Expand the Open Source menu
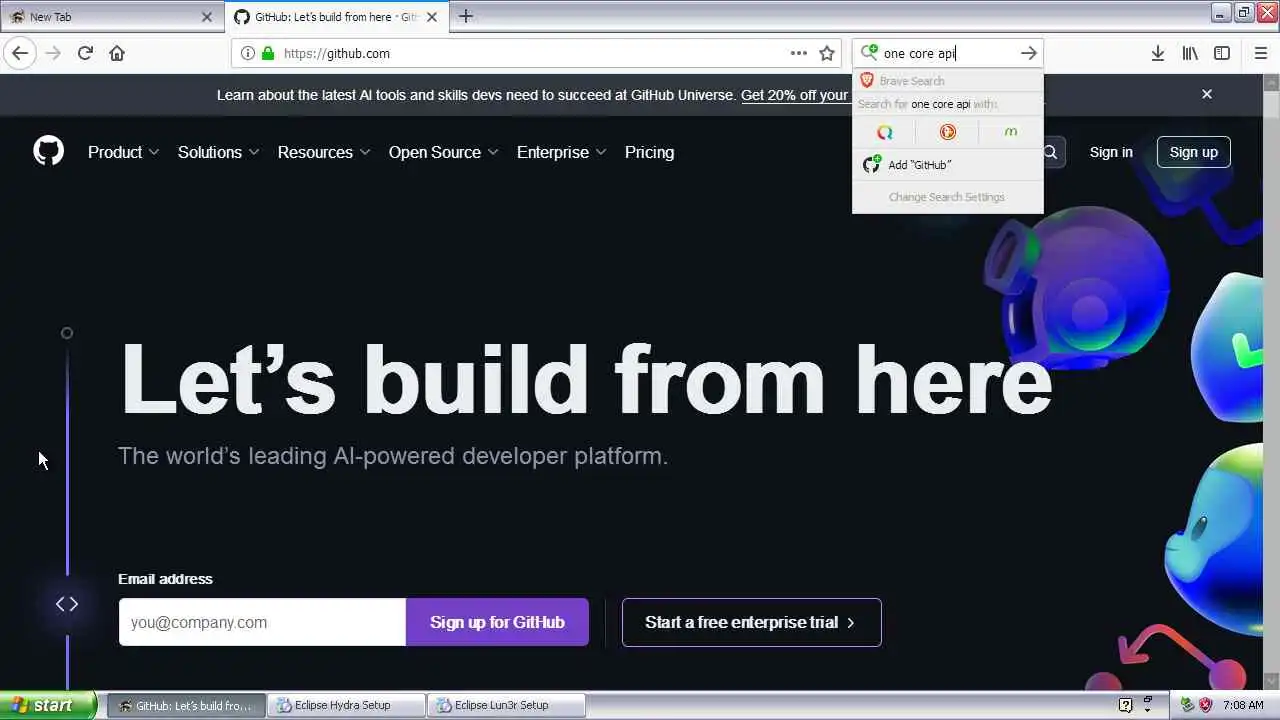Viewport: 1280px width, 720px height. pyautogui.click(x=443, y=152)
